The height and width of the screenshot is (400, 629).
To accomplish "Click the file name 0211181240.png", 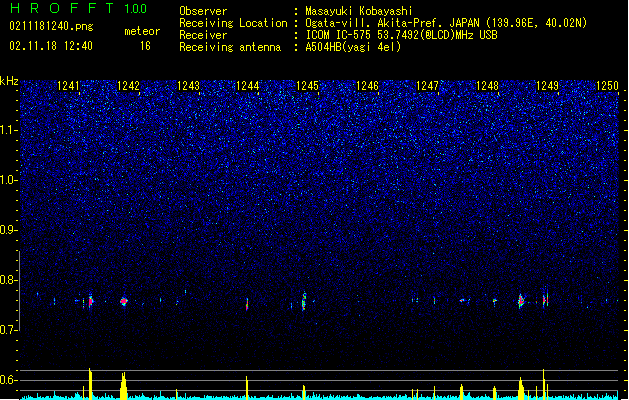I will [51, 27].
